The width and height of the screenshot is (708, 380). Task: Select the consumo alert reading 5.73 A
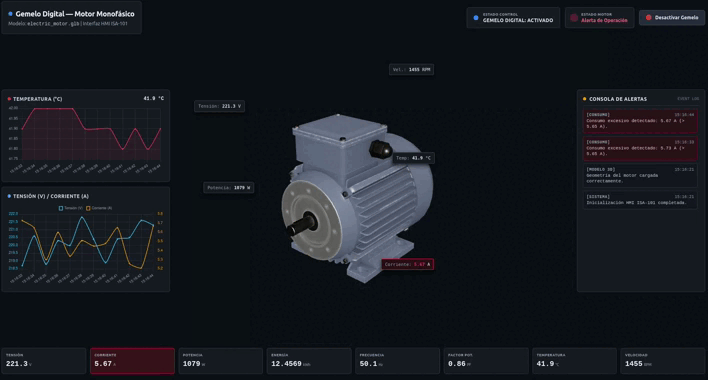[640, 148]
